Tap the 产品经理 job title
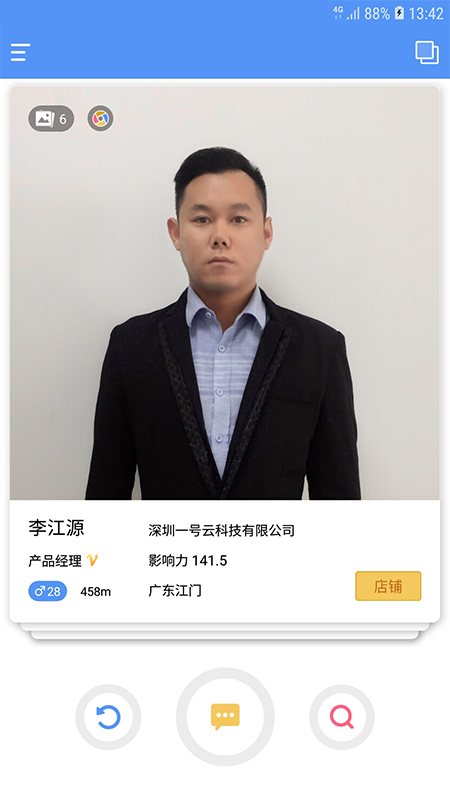 tap(55, 561)
